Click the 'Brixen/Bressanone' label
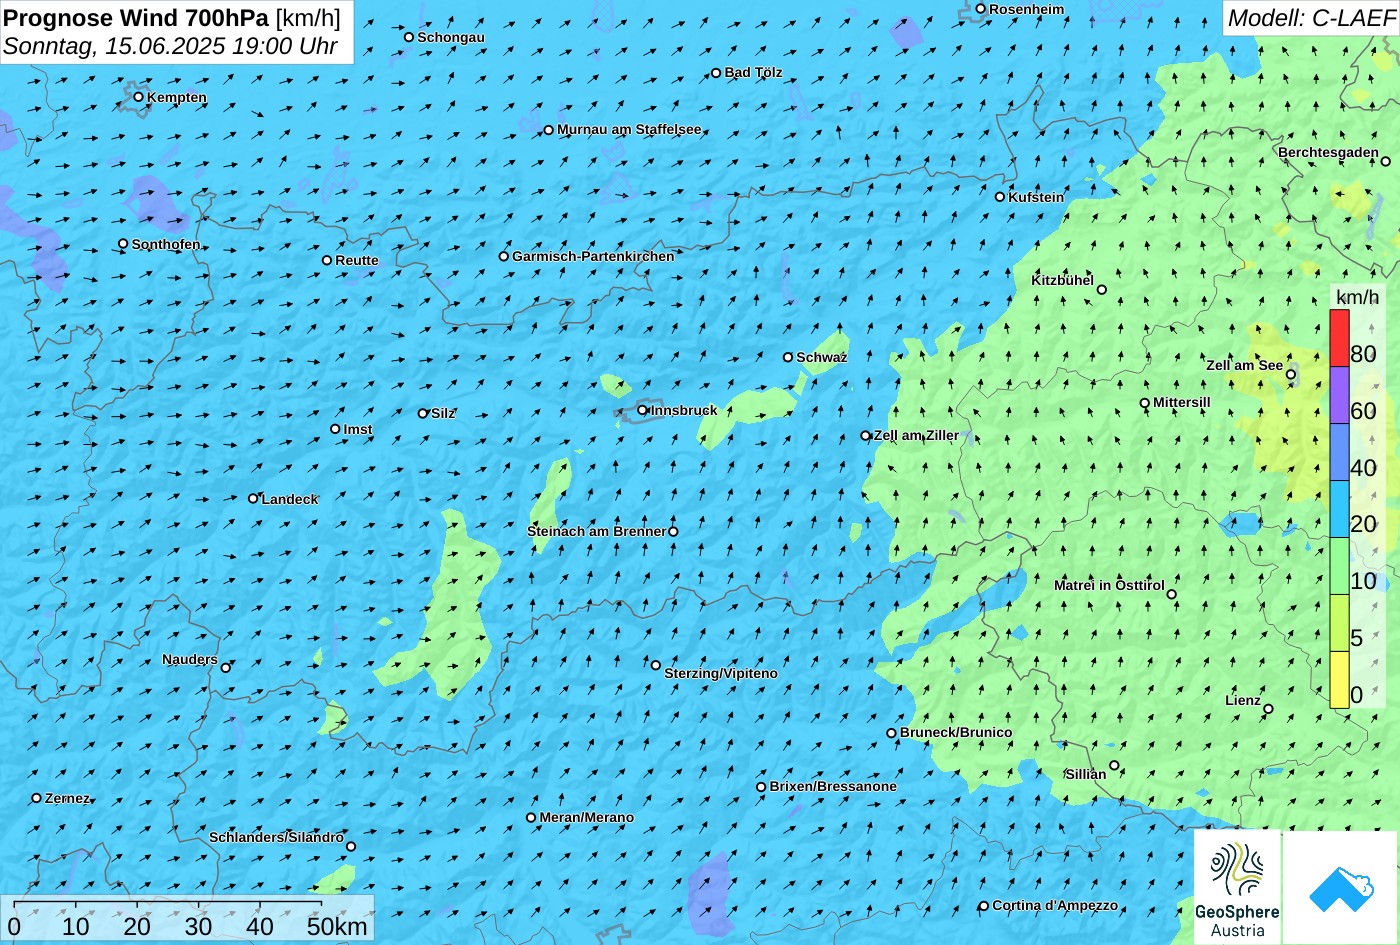The height and width of the screenshot is (945, 1400). click(x=833, y=786)
